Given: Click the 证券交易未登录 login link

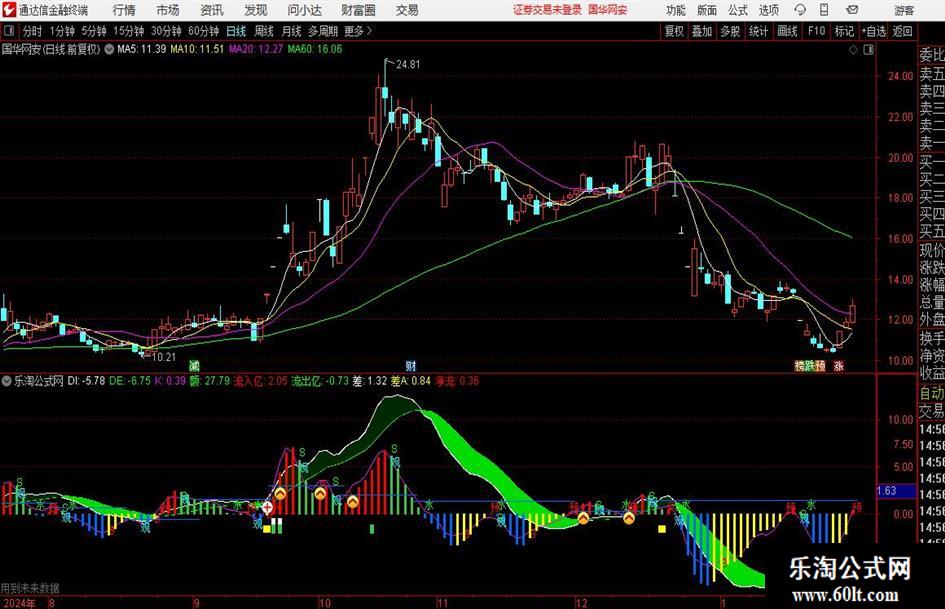Looking at the screenshot, I should (547, 10).
